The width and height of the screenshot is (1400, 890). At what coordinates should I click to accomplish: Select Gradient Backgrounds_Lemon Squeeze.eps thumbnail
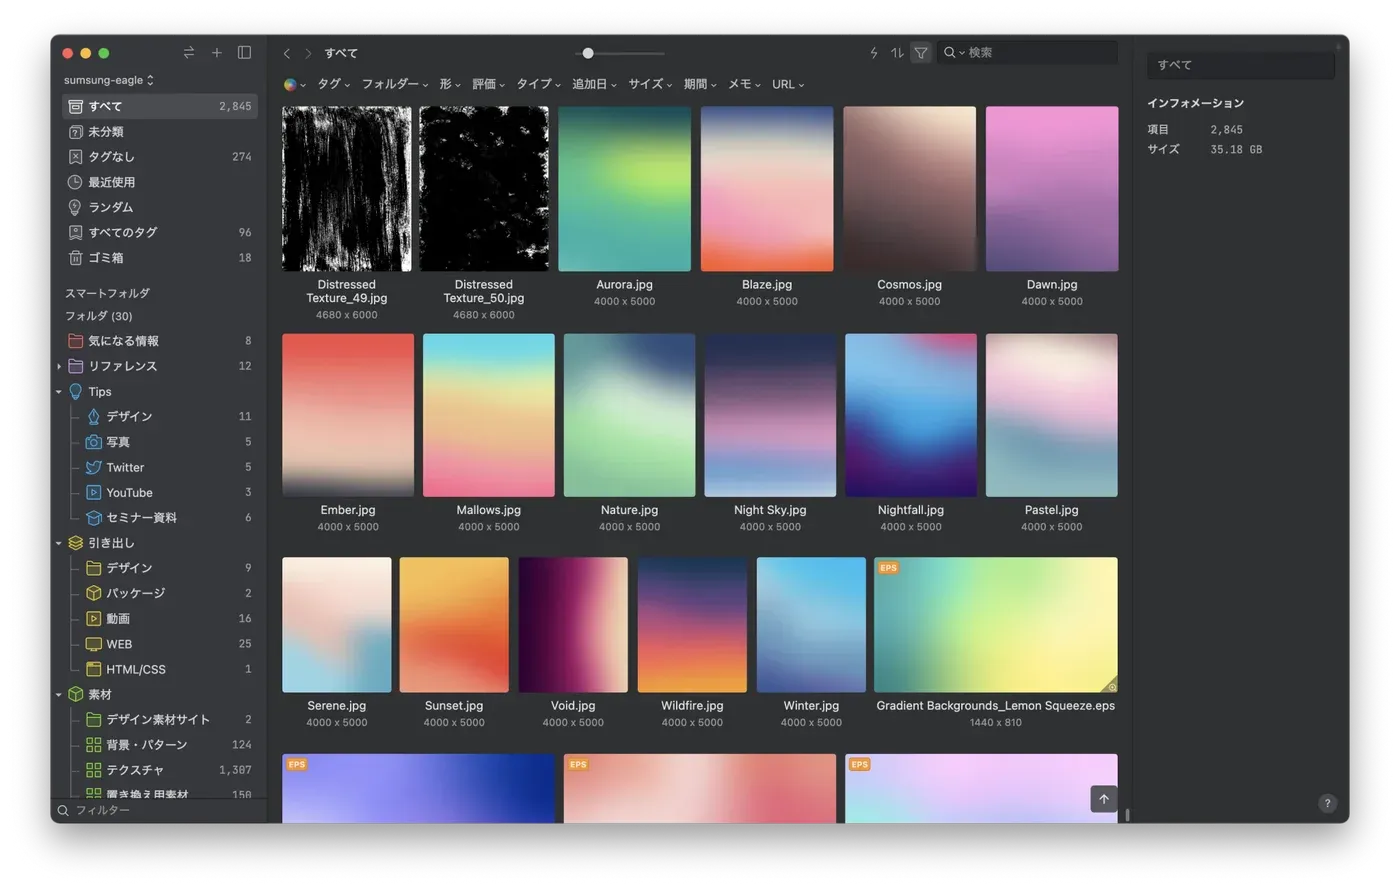click(996, 625)
